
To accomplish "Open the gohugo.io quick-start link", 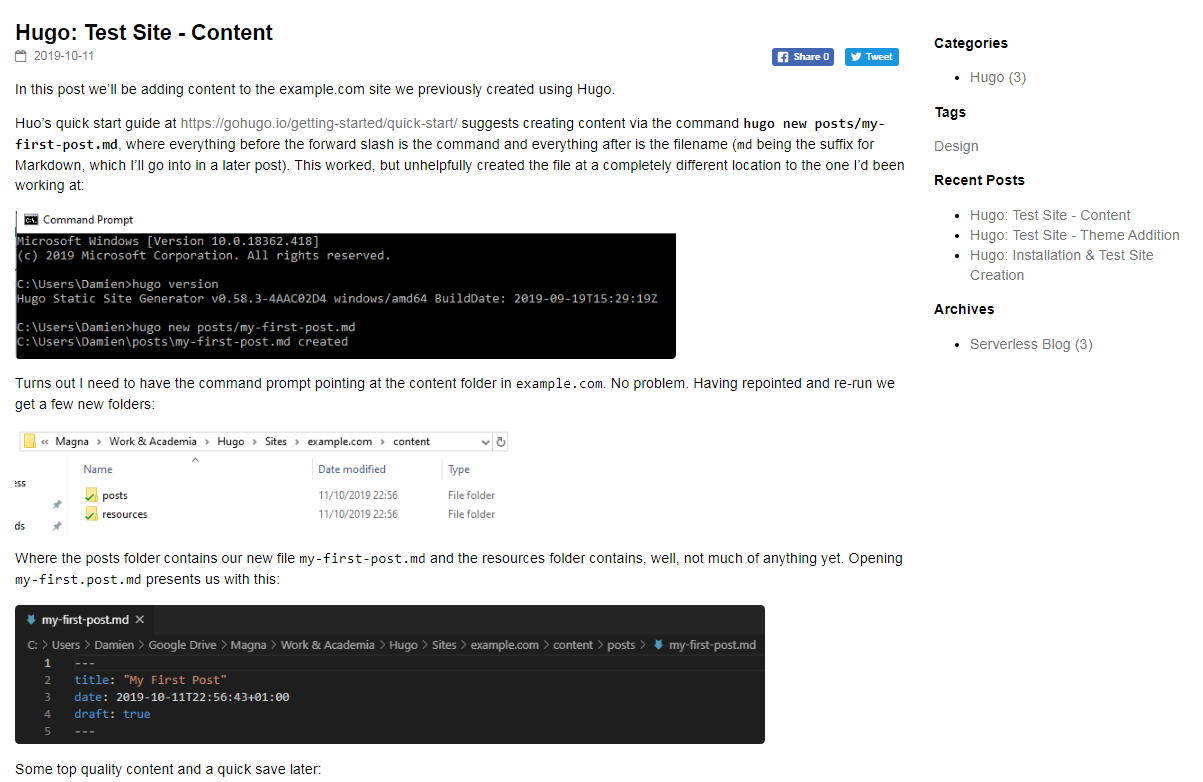I will (319, 124).
